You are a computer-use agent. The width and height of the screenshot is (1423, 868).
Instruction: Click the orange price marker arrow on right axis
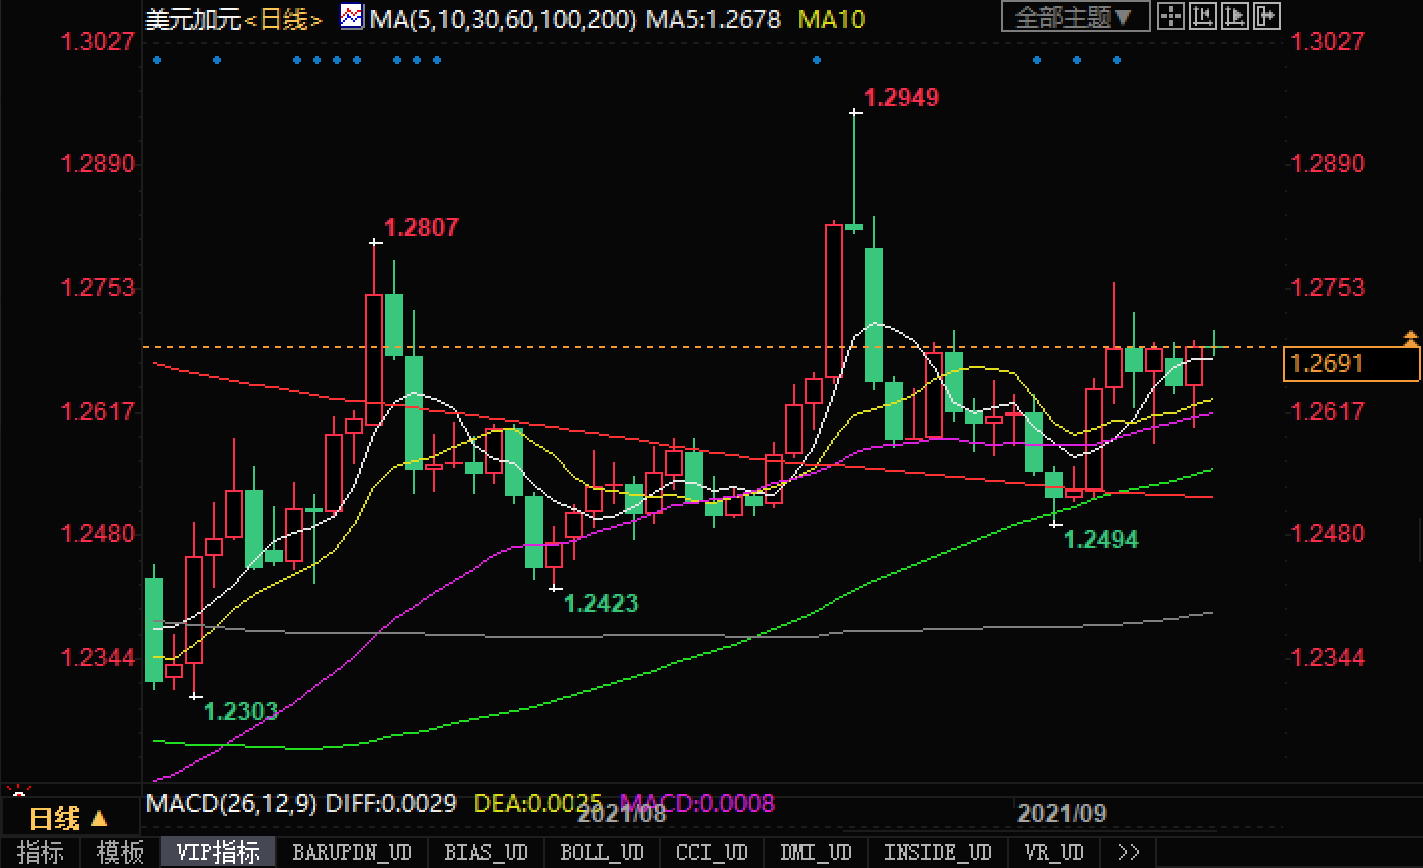point(1411,339)
